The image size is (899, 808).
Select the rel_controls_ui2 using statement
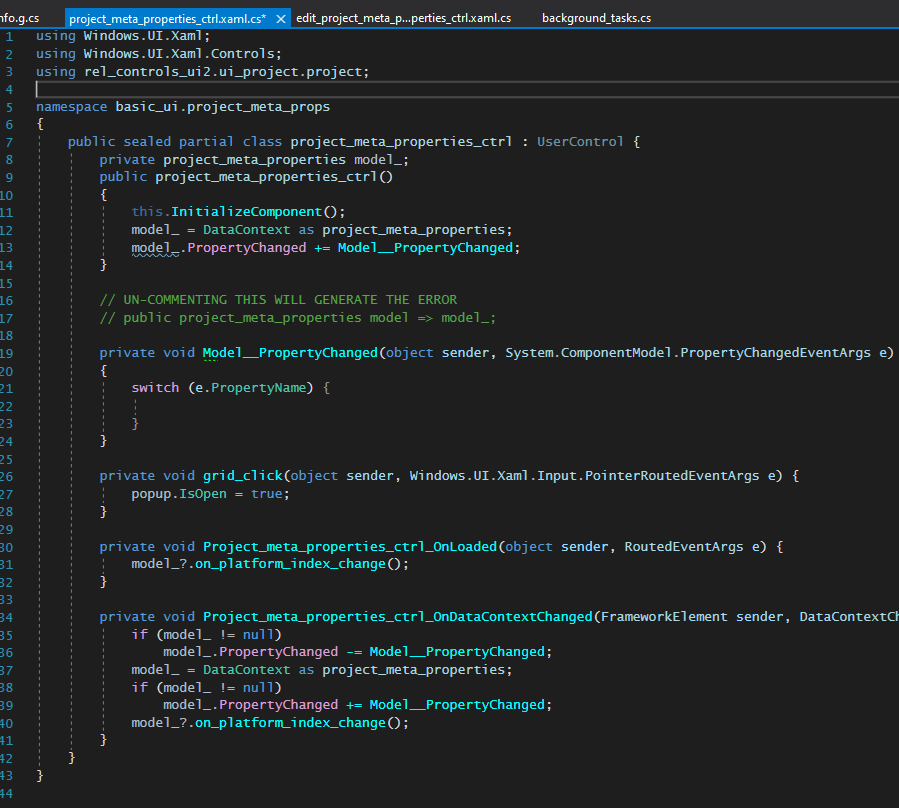click(x=200, y=71)
